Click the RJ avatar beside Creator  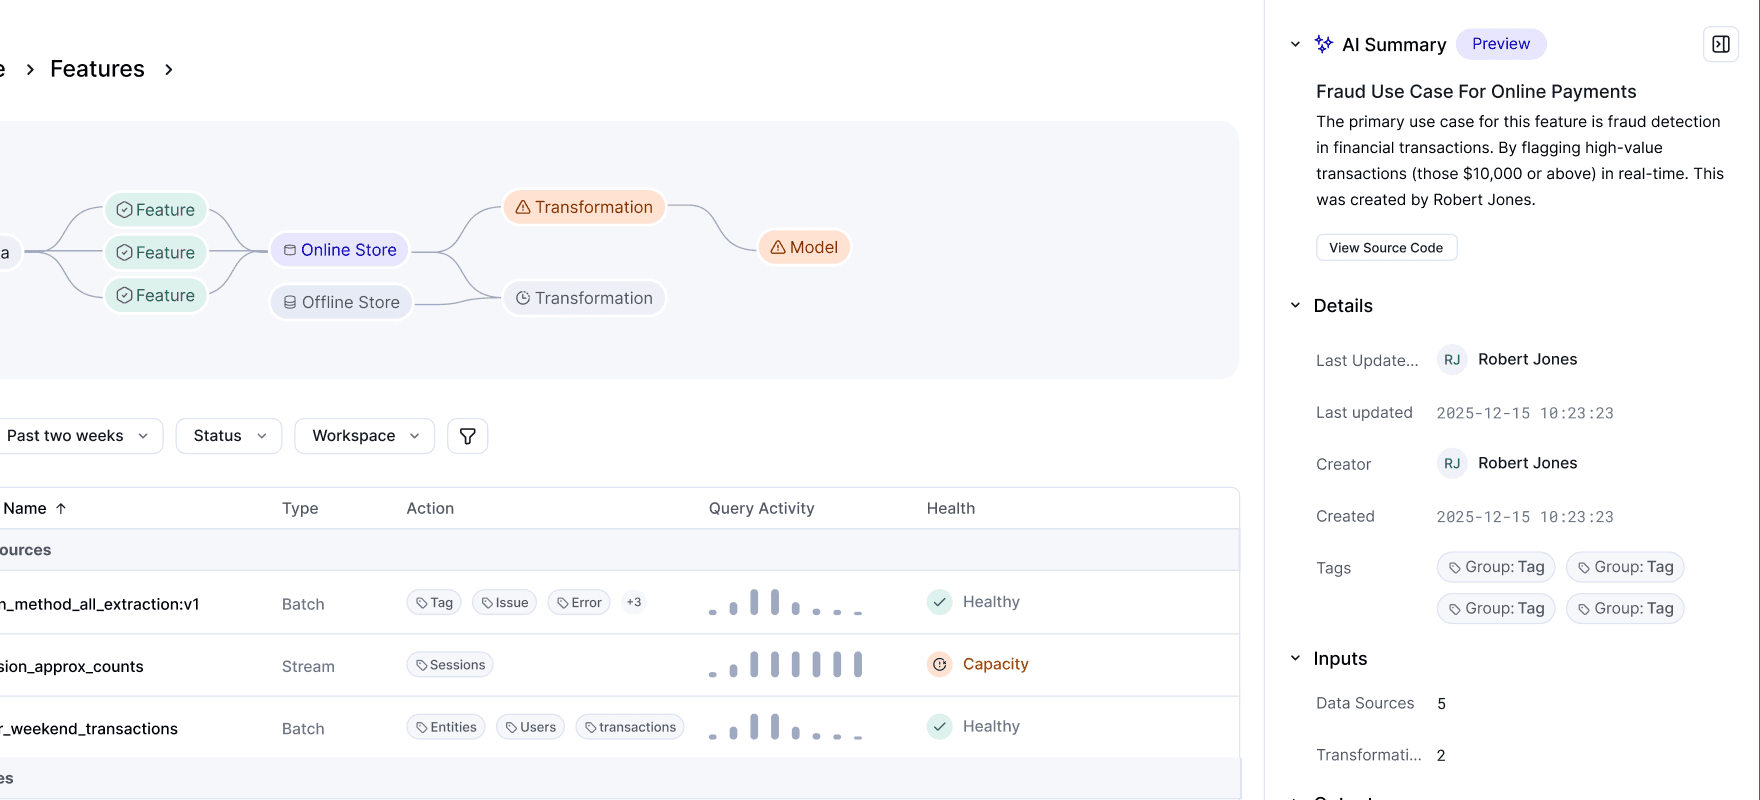click(x=1452, y=463)
